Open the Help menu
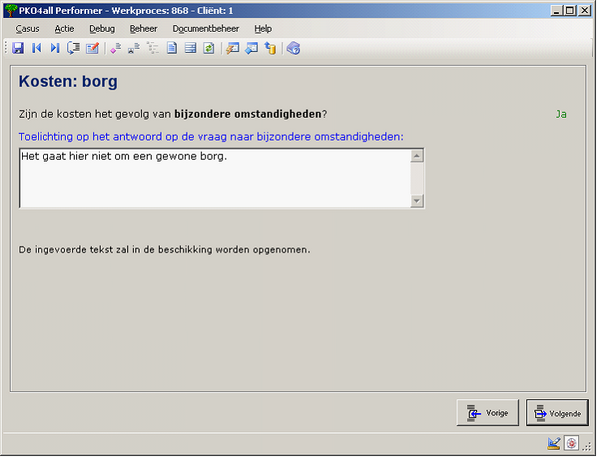 [x=263, y=29]
